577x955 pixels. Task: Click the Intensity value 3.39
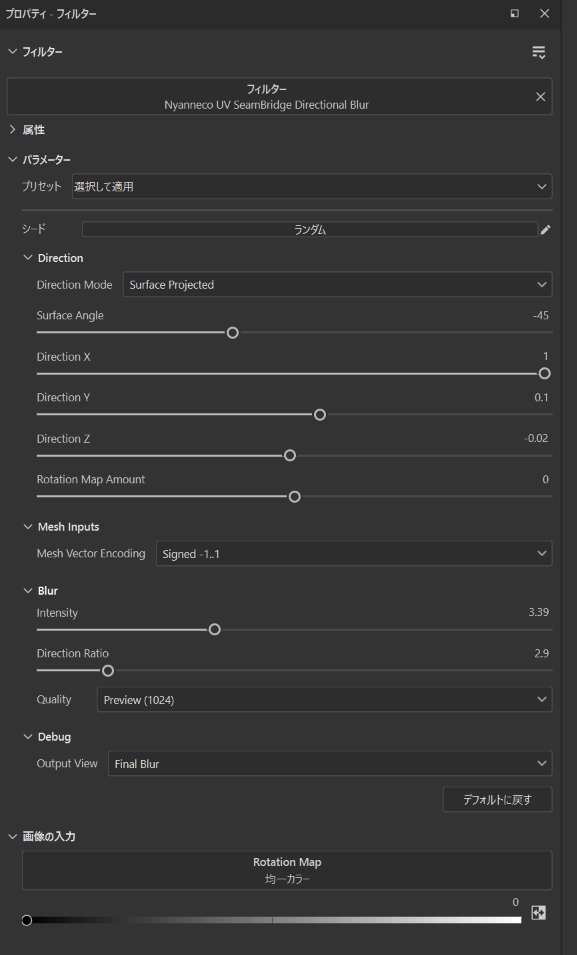pyautogui.click(x=539, y=612)
